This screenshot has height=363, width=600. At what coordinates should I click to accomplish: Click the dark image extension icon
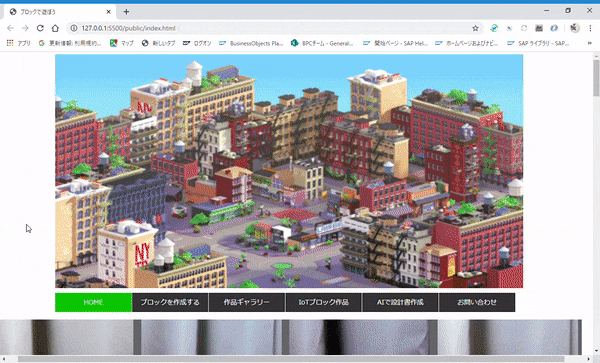click(x=539, y=28)
